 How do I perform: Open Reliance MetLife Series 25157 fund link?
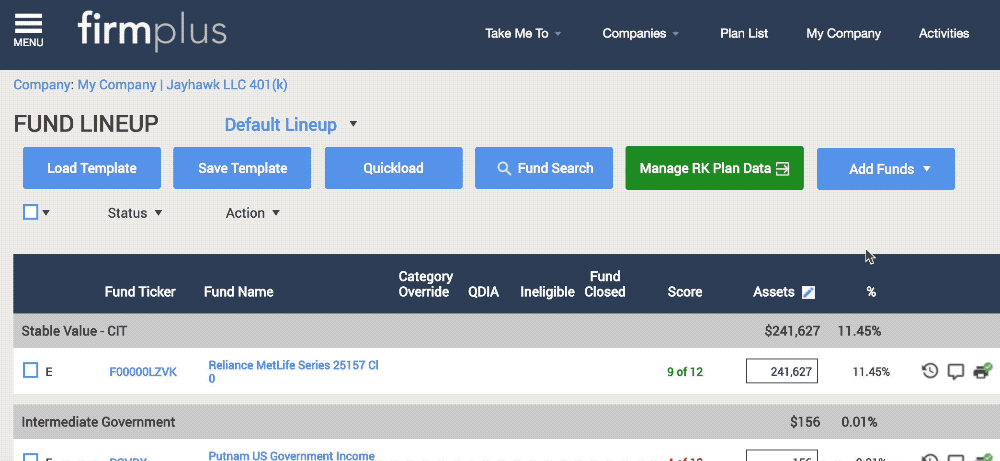coord(293,372)
